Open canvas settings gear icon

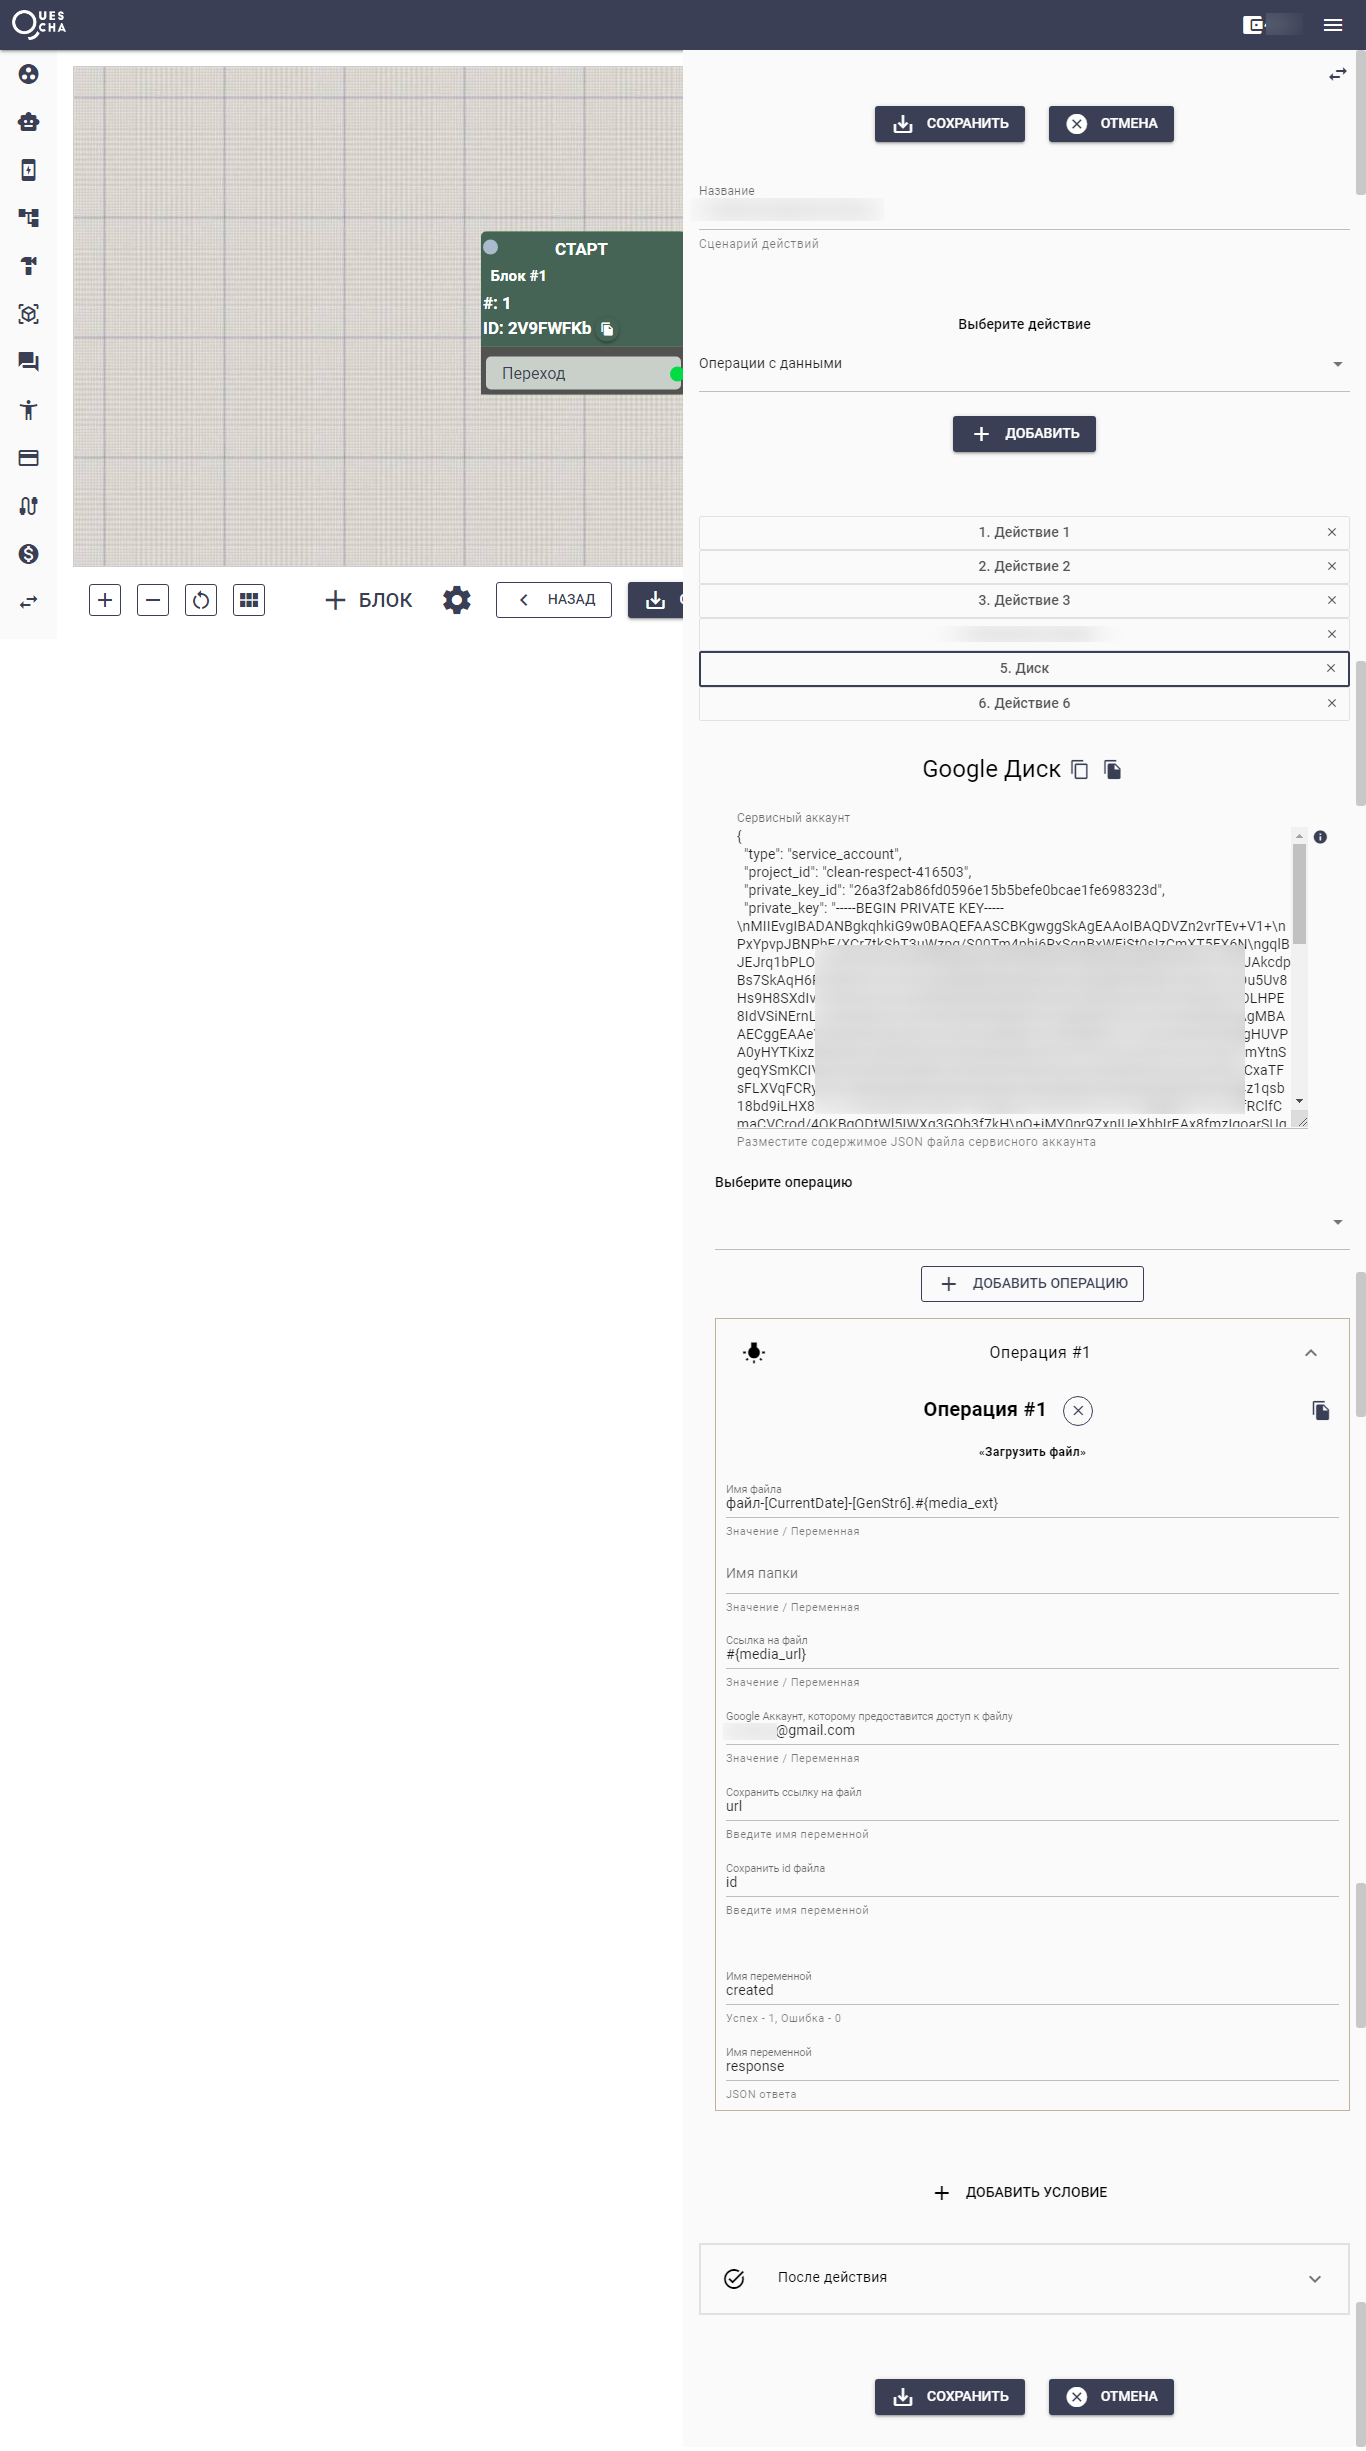tap(457, 600)
